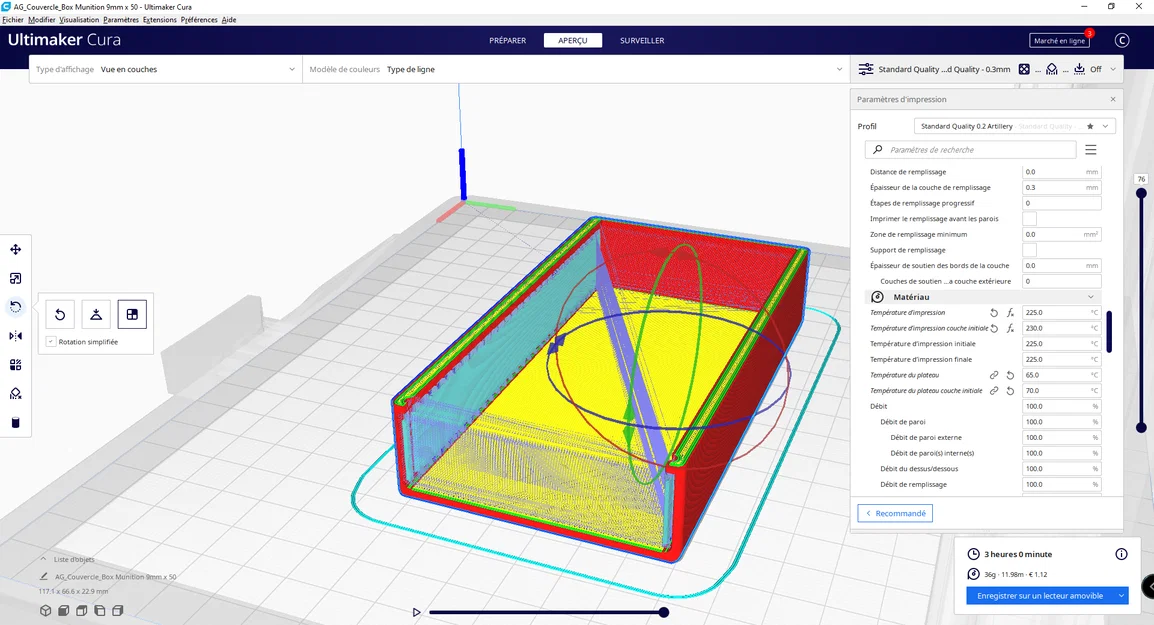The width and height of the screenshot is (1154, 625).
Task: Switch to the right view cube icon
Action: 117,610
